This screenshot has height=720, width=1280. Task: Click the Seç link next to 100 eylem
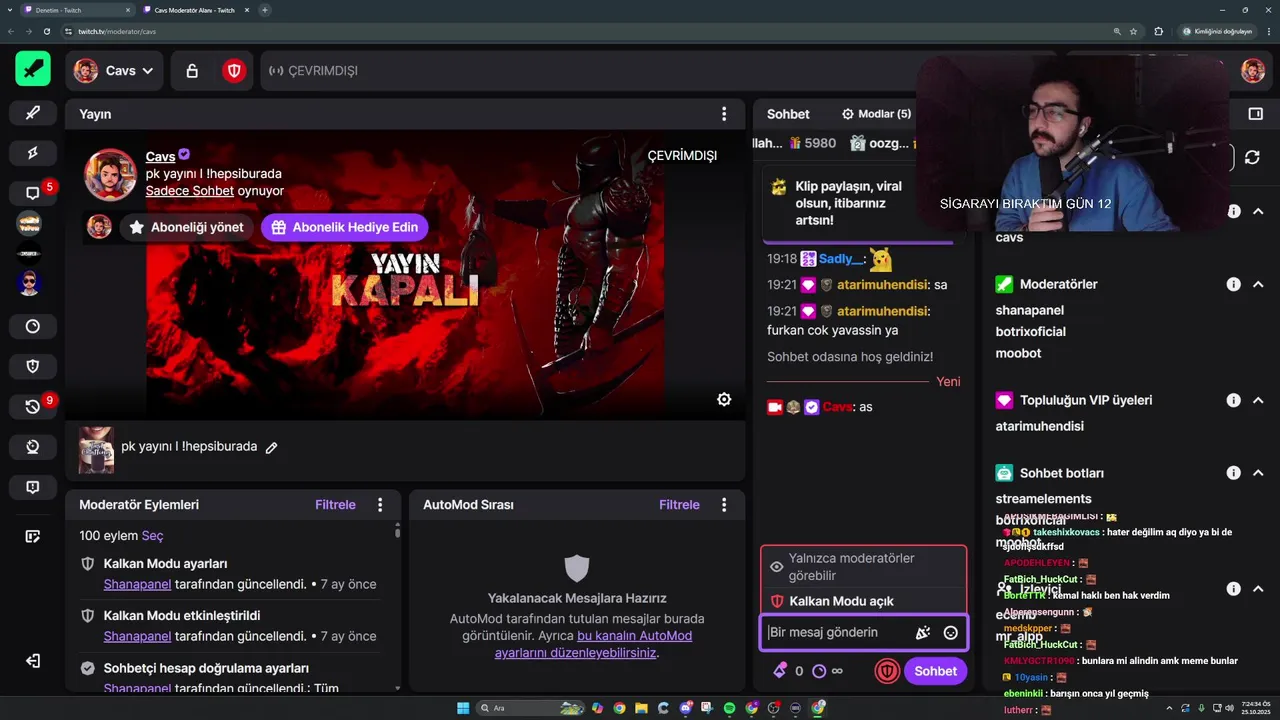[152, 536]
